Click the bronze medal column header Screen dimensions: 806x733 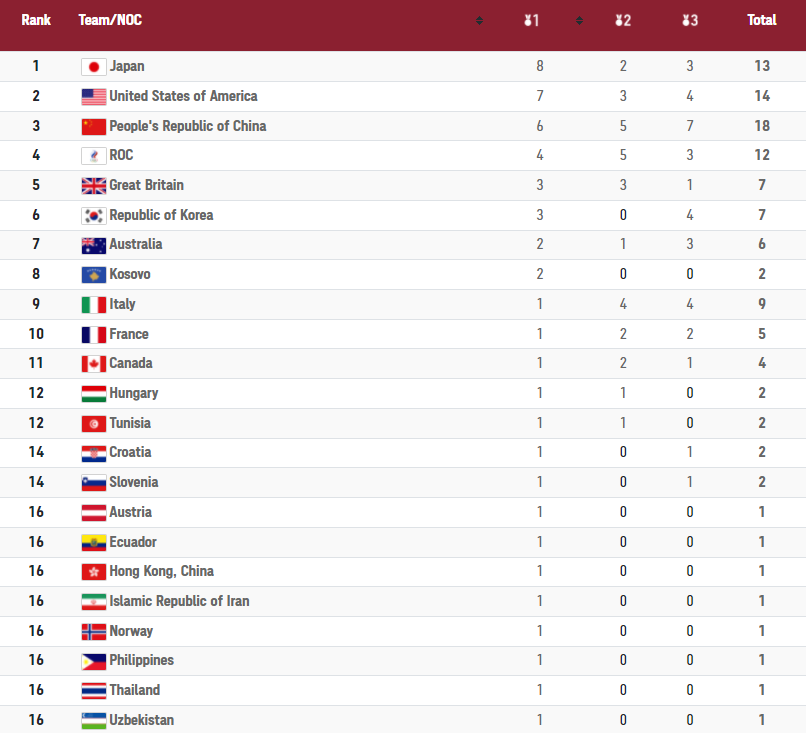[x=690, y=21]
